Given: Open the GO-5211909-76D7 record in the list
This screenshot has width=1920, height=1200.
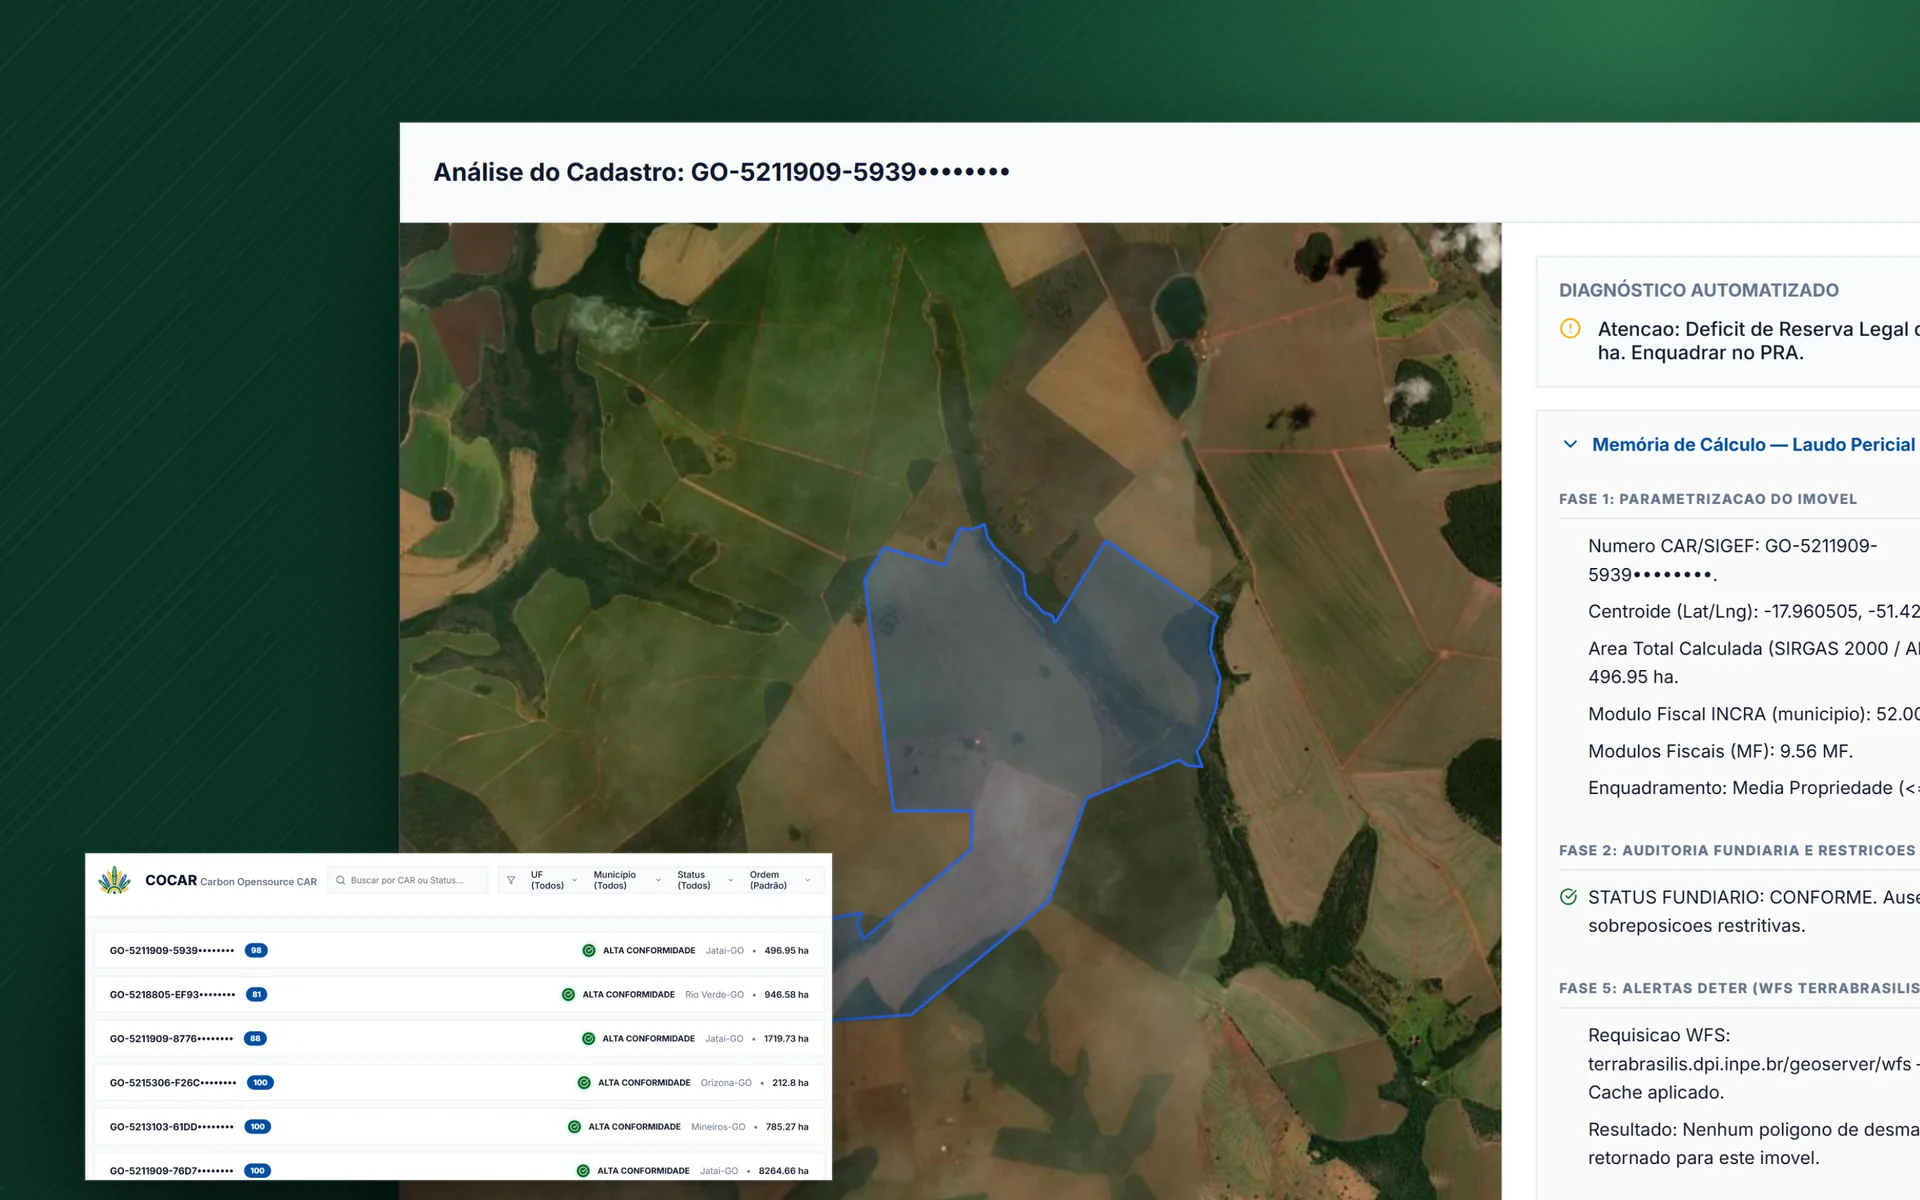Looking at the screenshot, I should pos(459,1167).
